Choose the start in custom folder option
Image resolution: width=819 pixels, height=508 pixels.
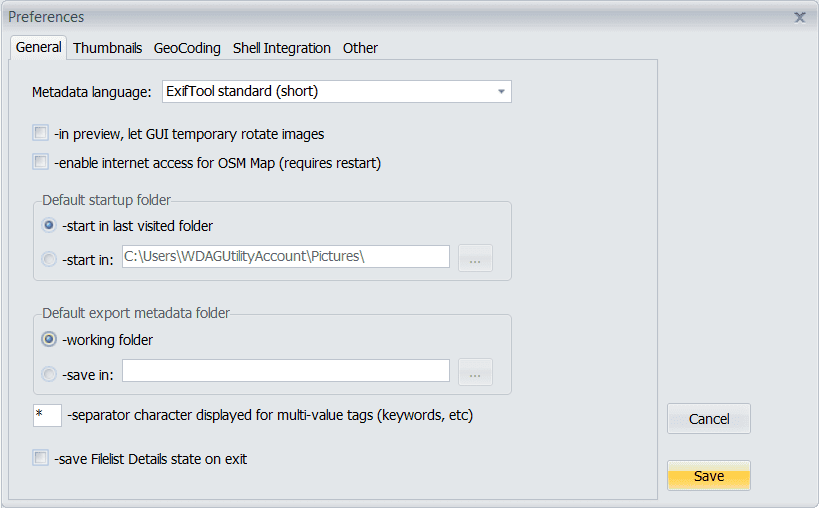50,260
